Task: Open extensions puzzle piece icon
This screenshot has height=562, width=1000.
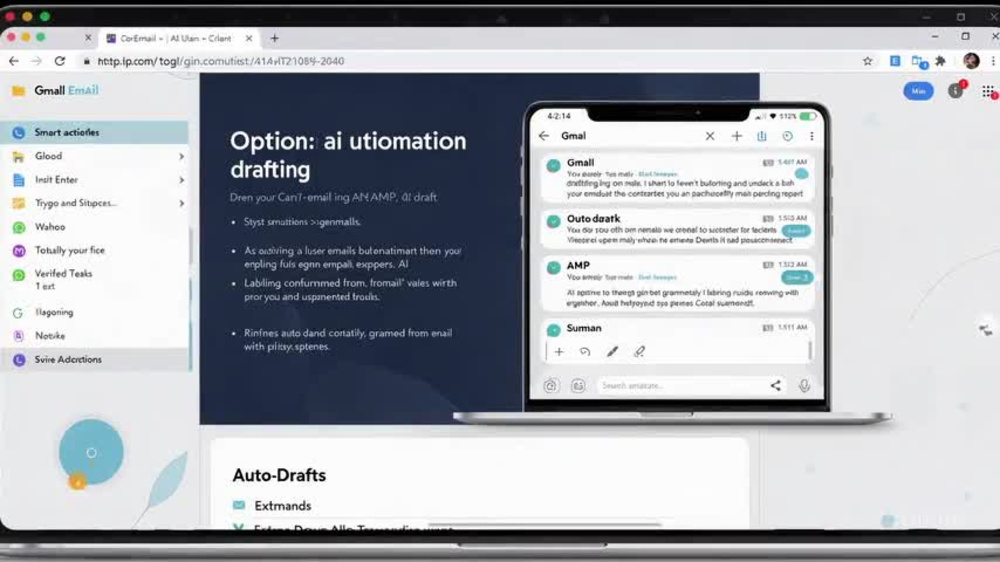Action: (940, 61)
